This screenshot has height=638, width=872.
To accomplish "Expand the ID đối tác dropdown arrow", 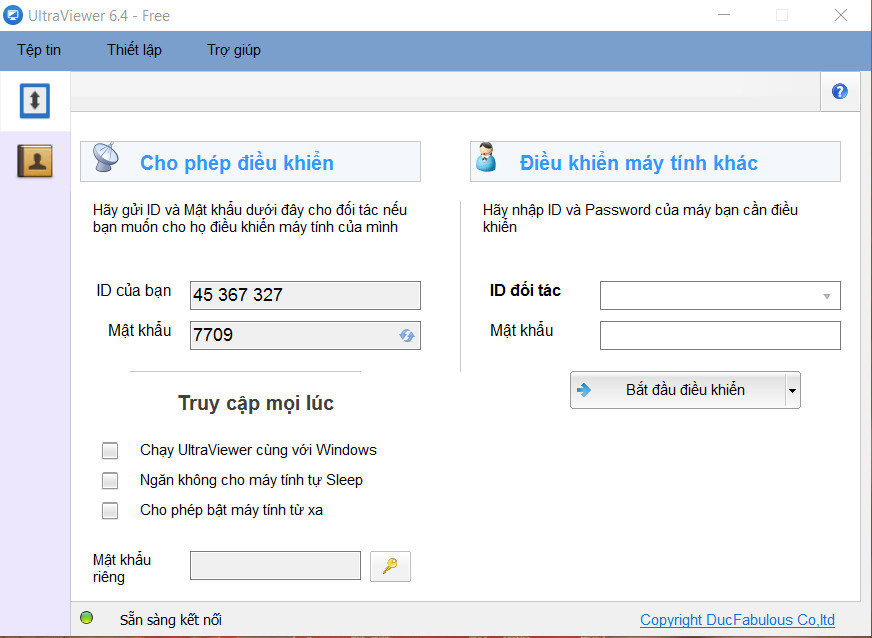I will pos(826,296).
